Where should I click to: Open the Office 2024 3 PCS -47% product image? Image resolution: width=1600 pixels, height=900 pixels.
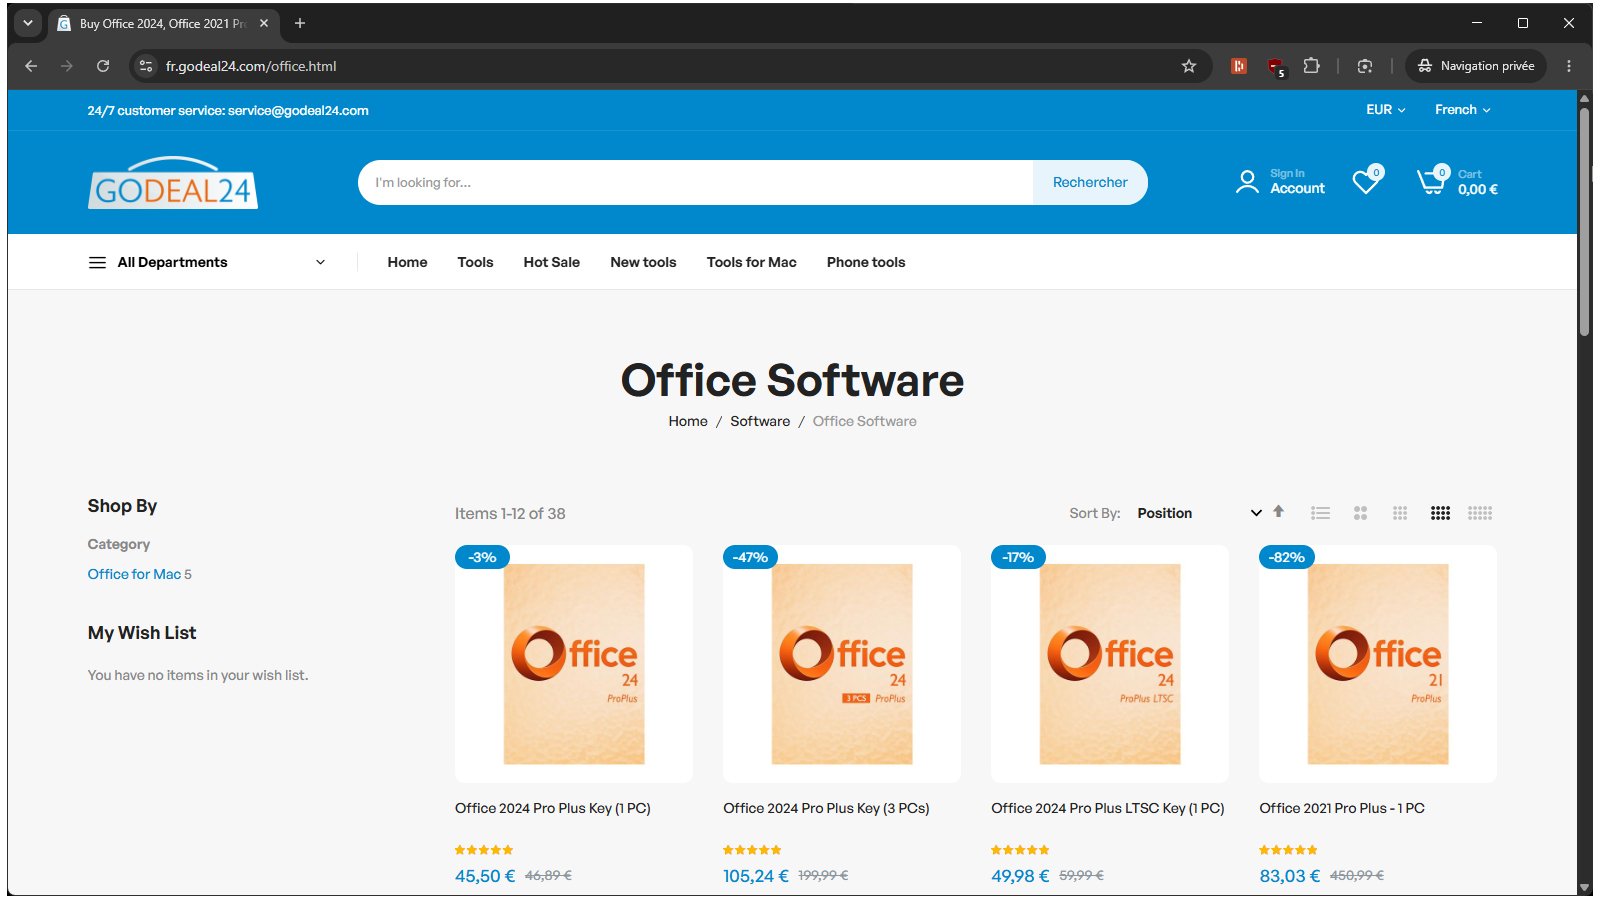842,664
